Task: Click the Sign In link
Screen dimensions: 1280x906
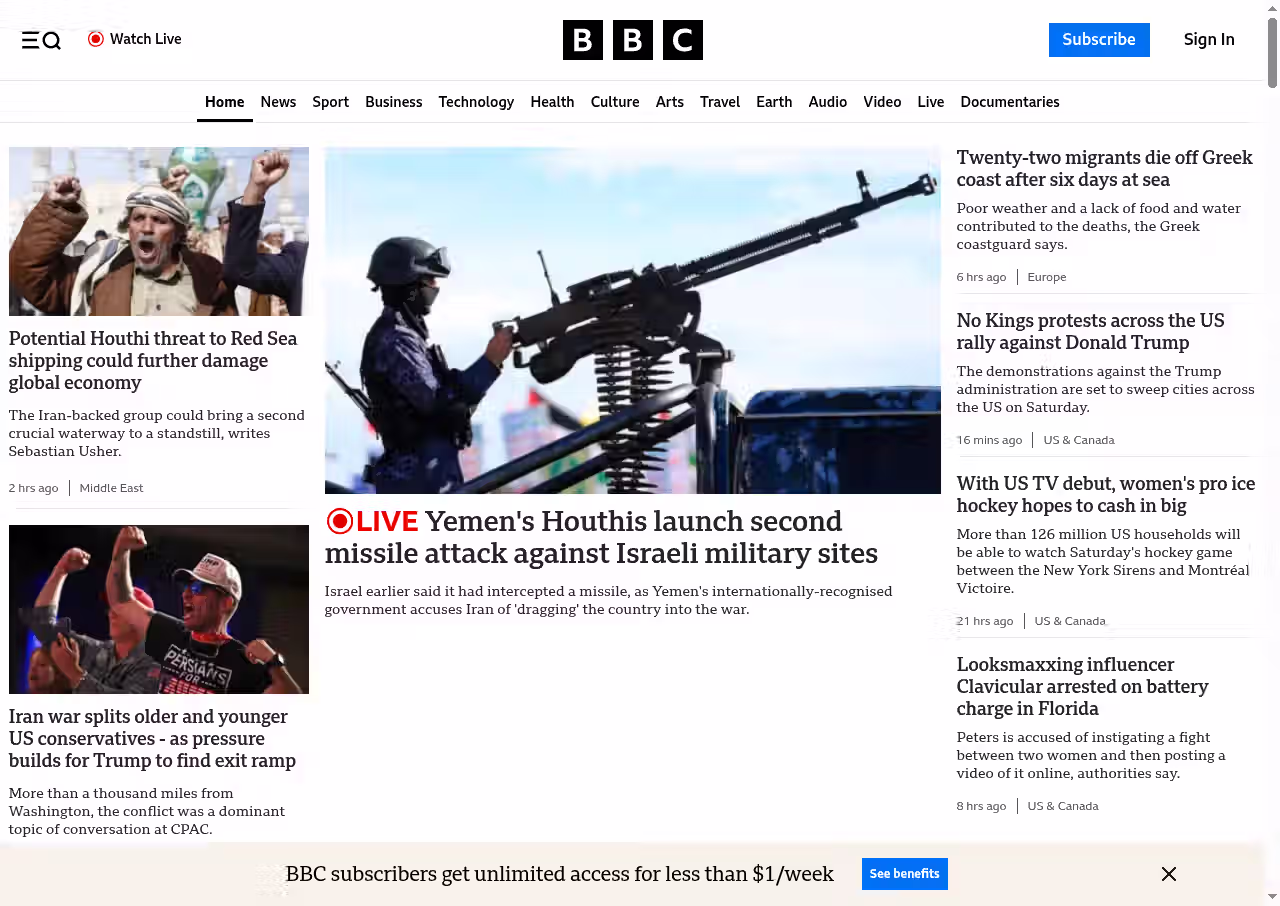Action: click(1209, 40)
